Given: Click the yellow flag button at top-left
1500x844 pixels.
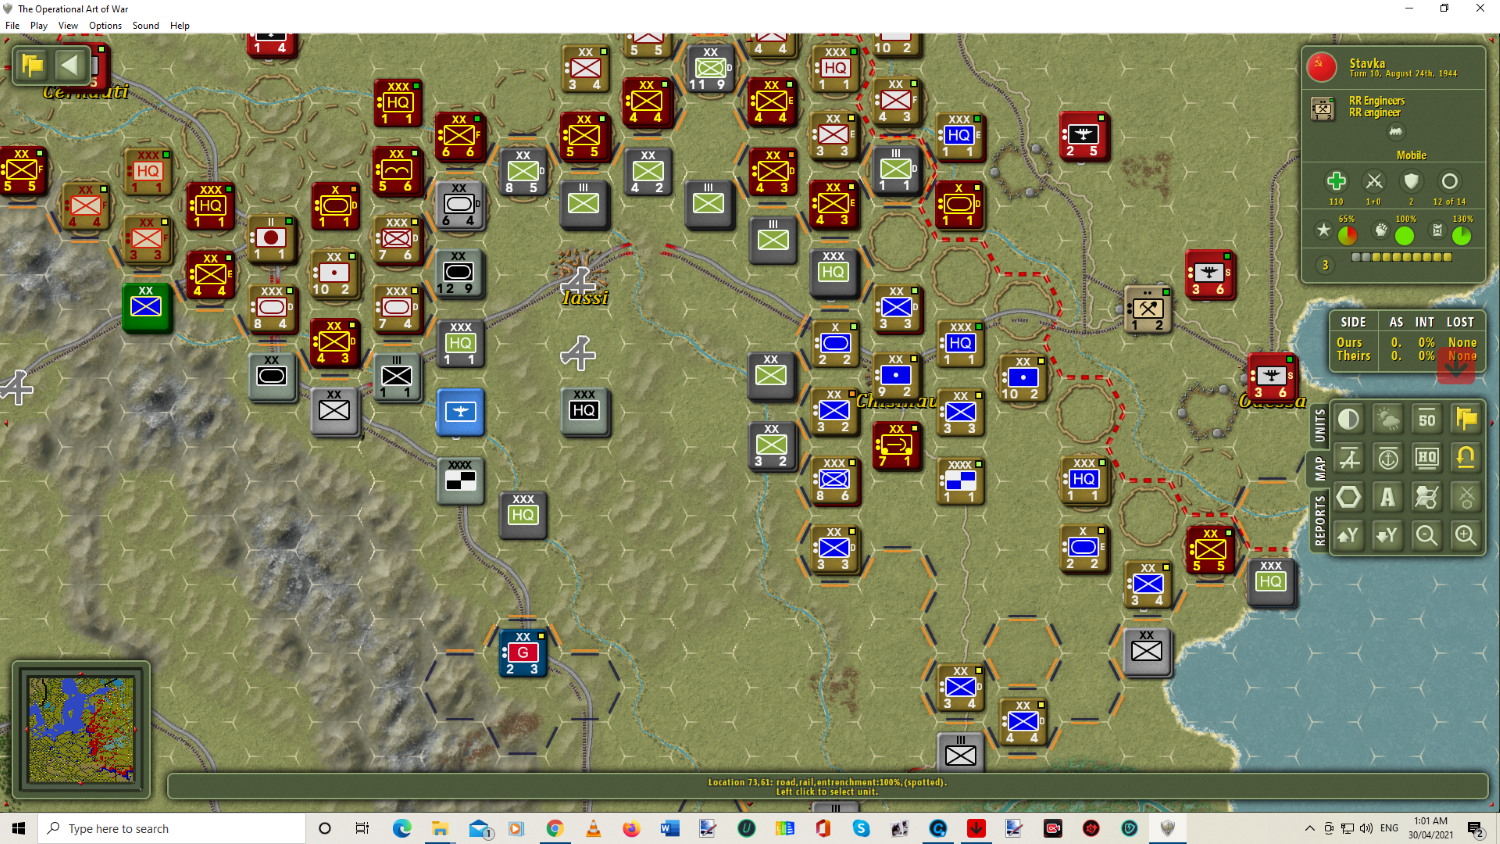Looking at the screenshot, I should [x=33, y=66].
